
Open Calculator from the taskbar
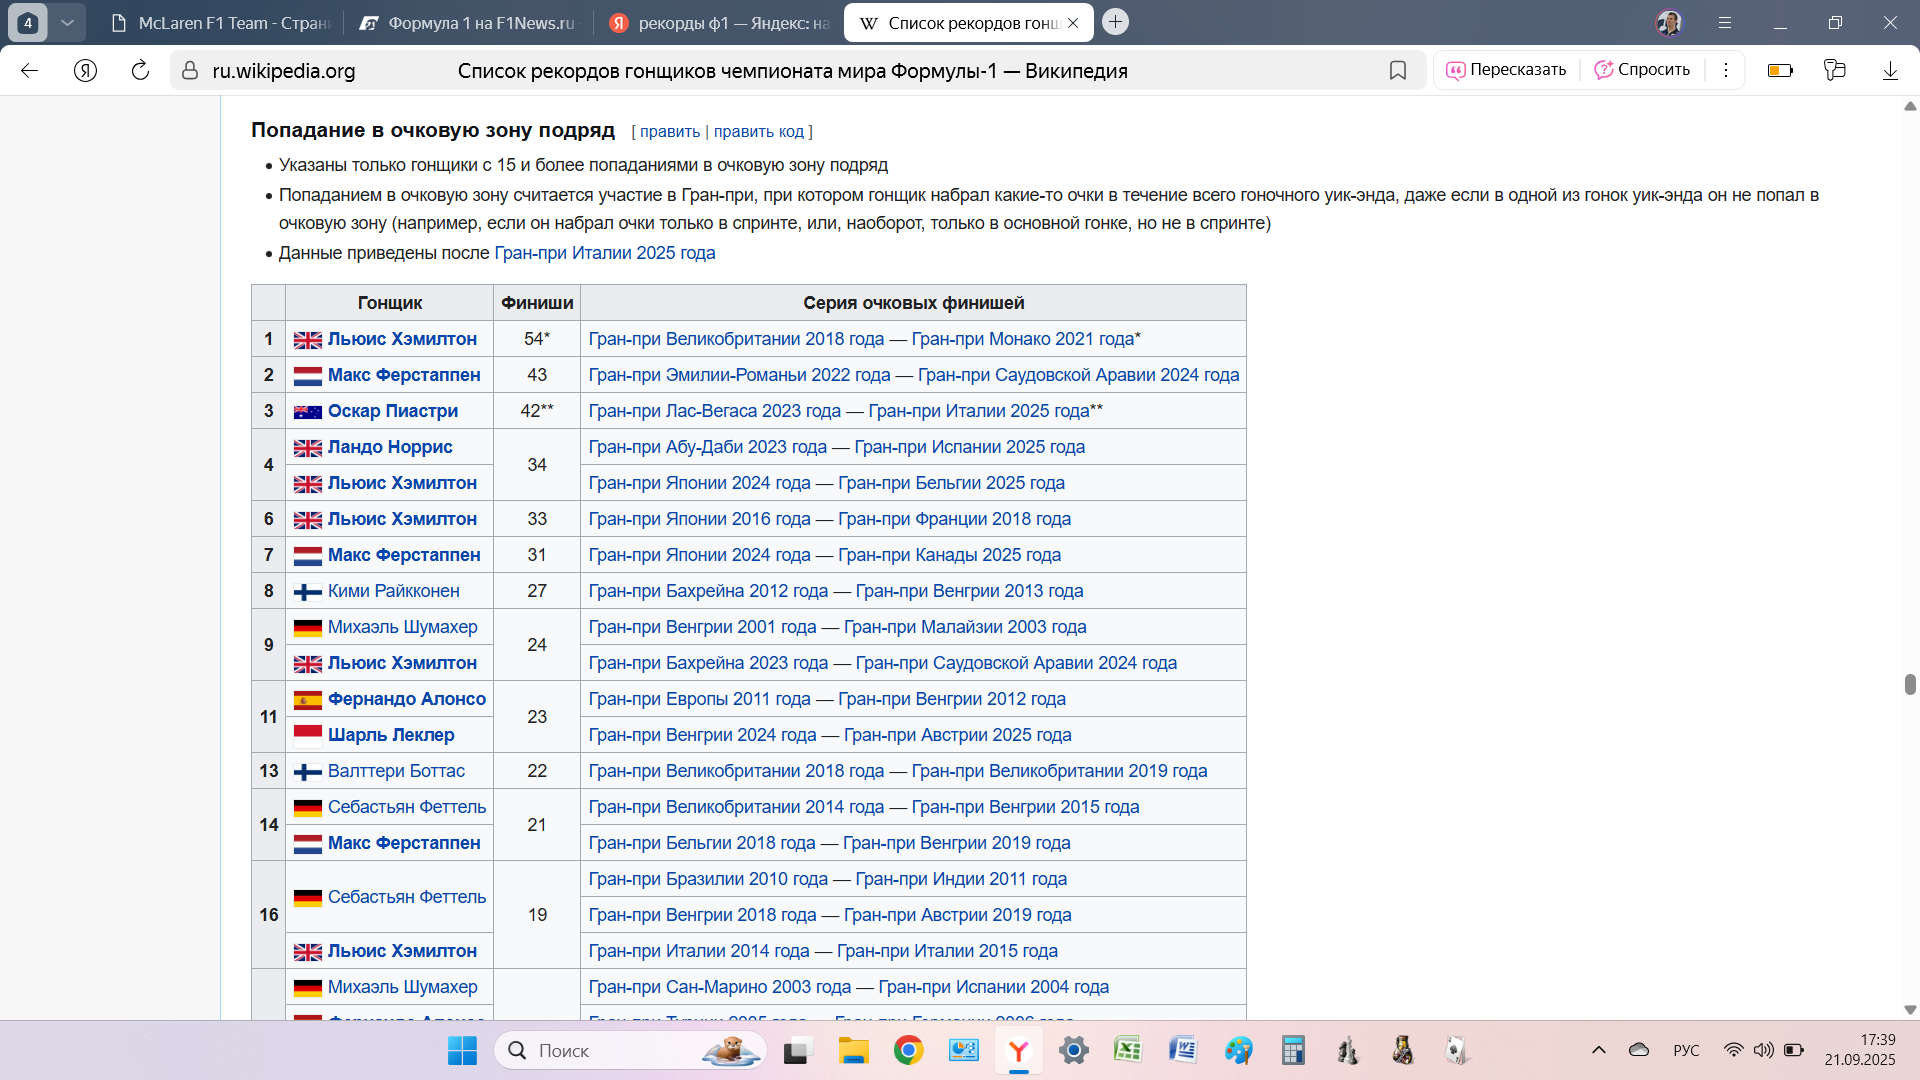(1293, 1050)
